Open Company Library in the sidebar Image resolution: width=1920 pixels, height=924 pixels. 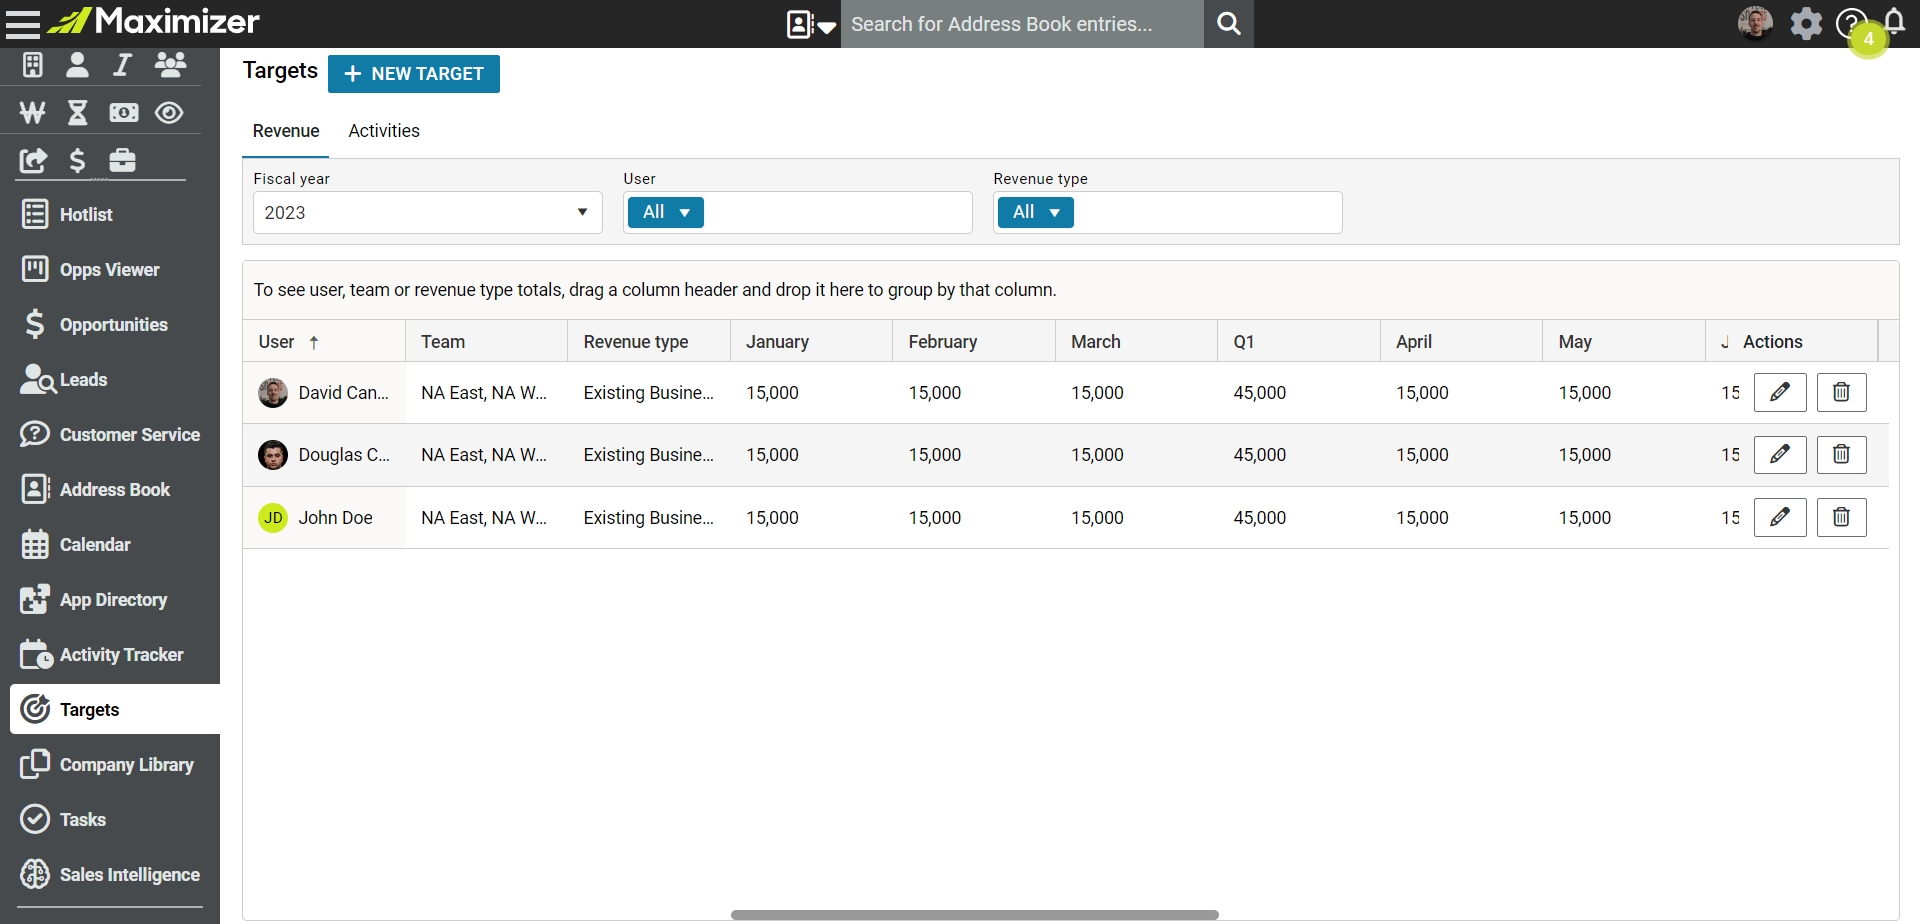coord(110,764)
